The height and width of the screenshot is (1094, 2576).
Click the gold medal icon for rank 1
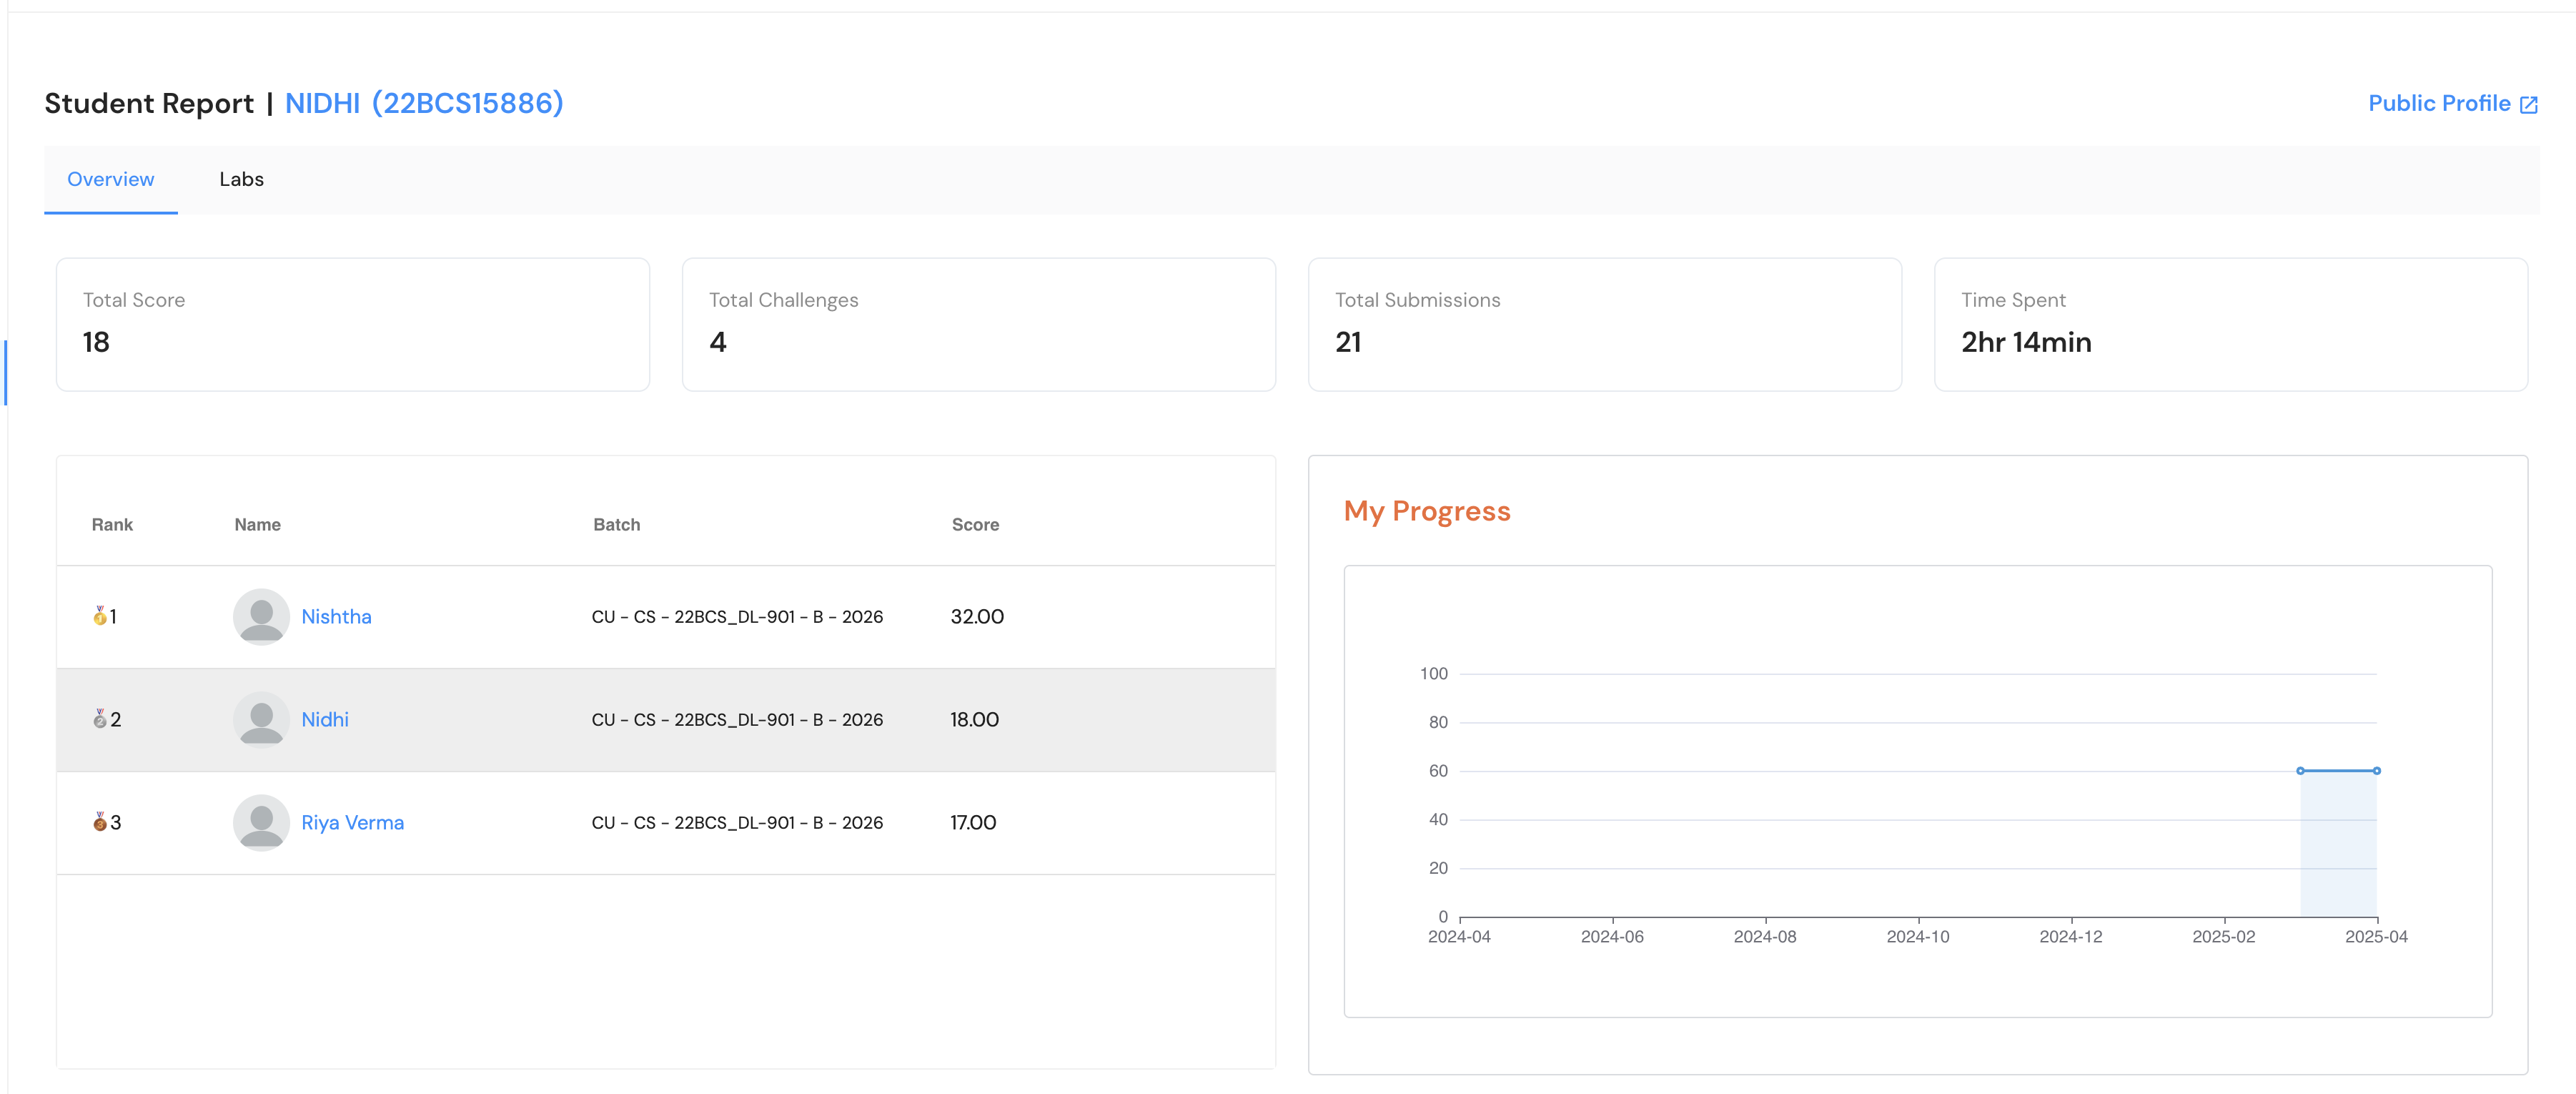point(100,617)
